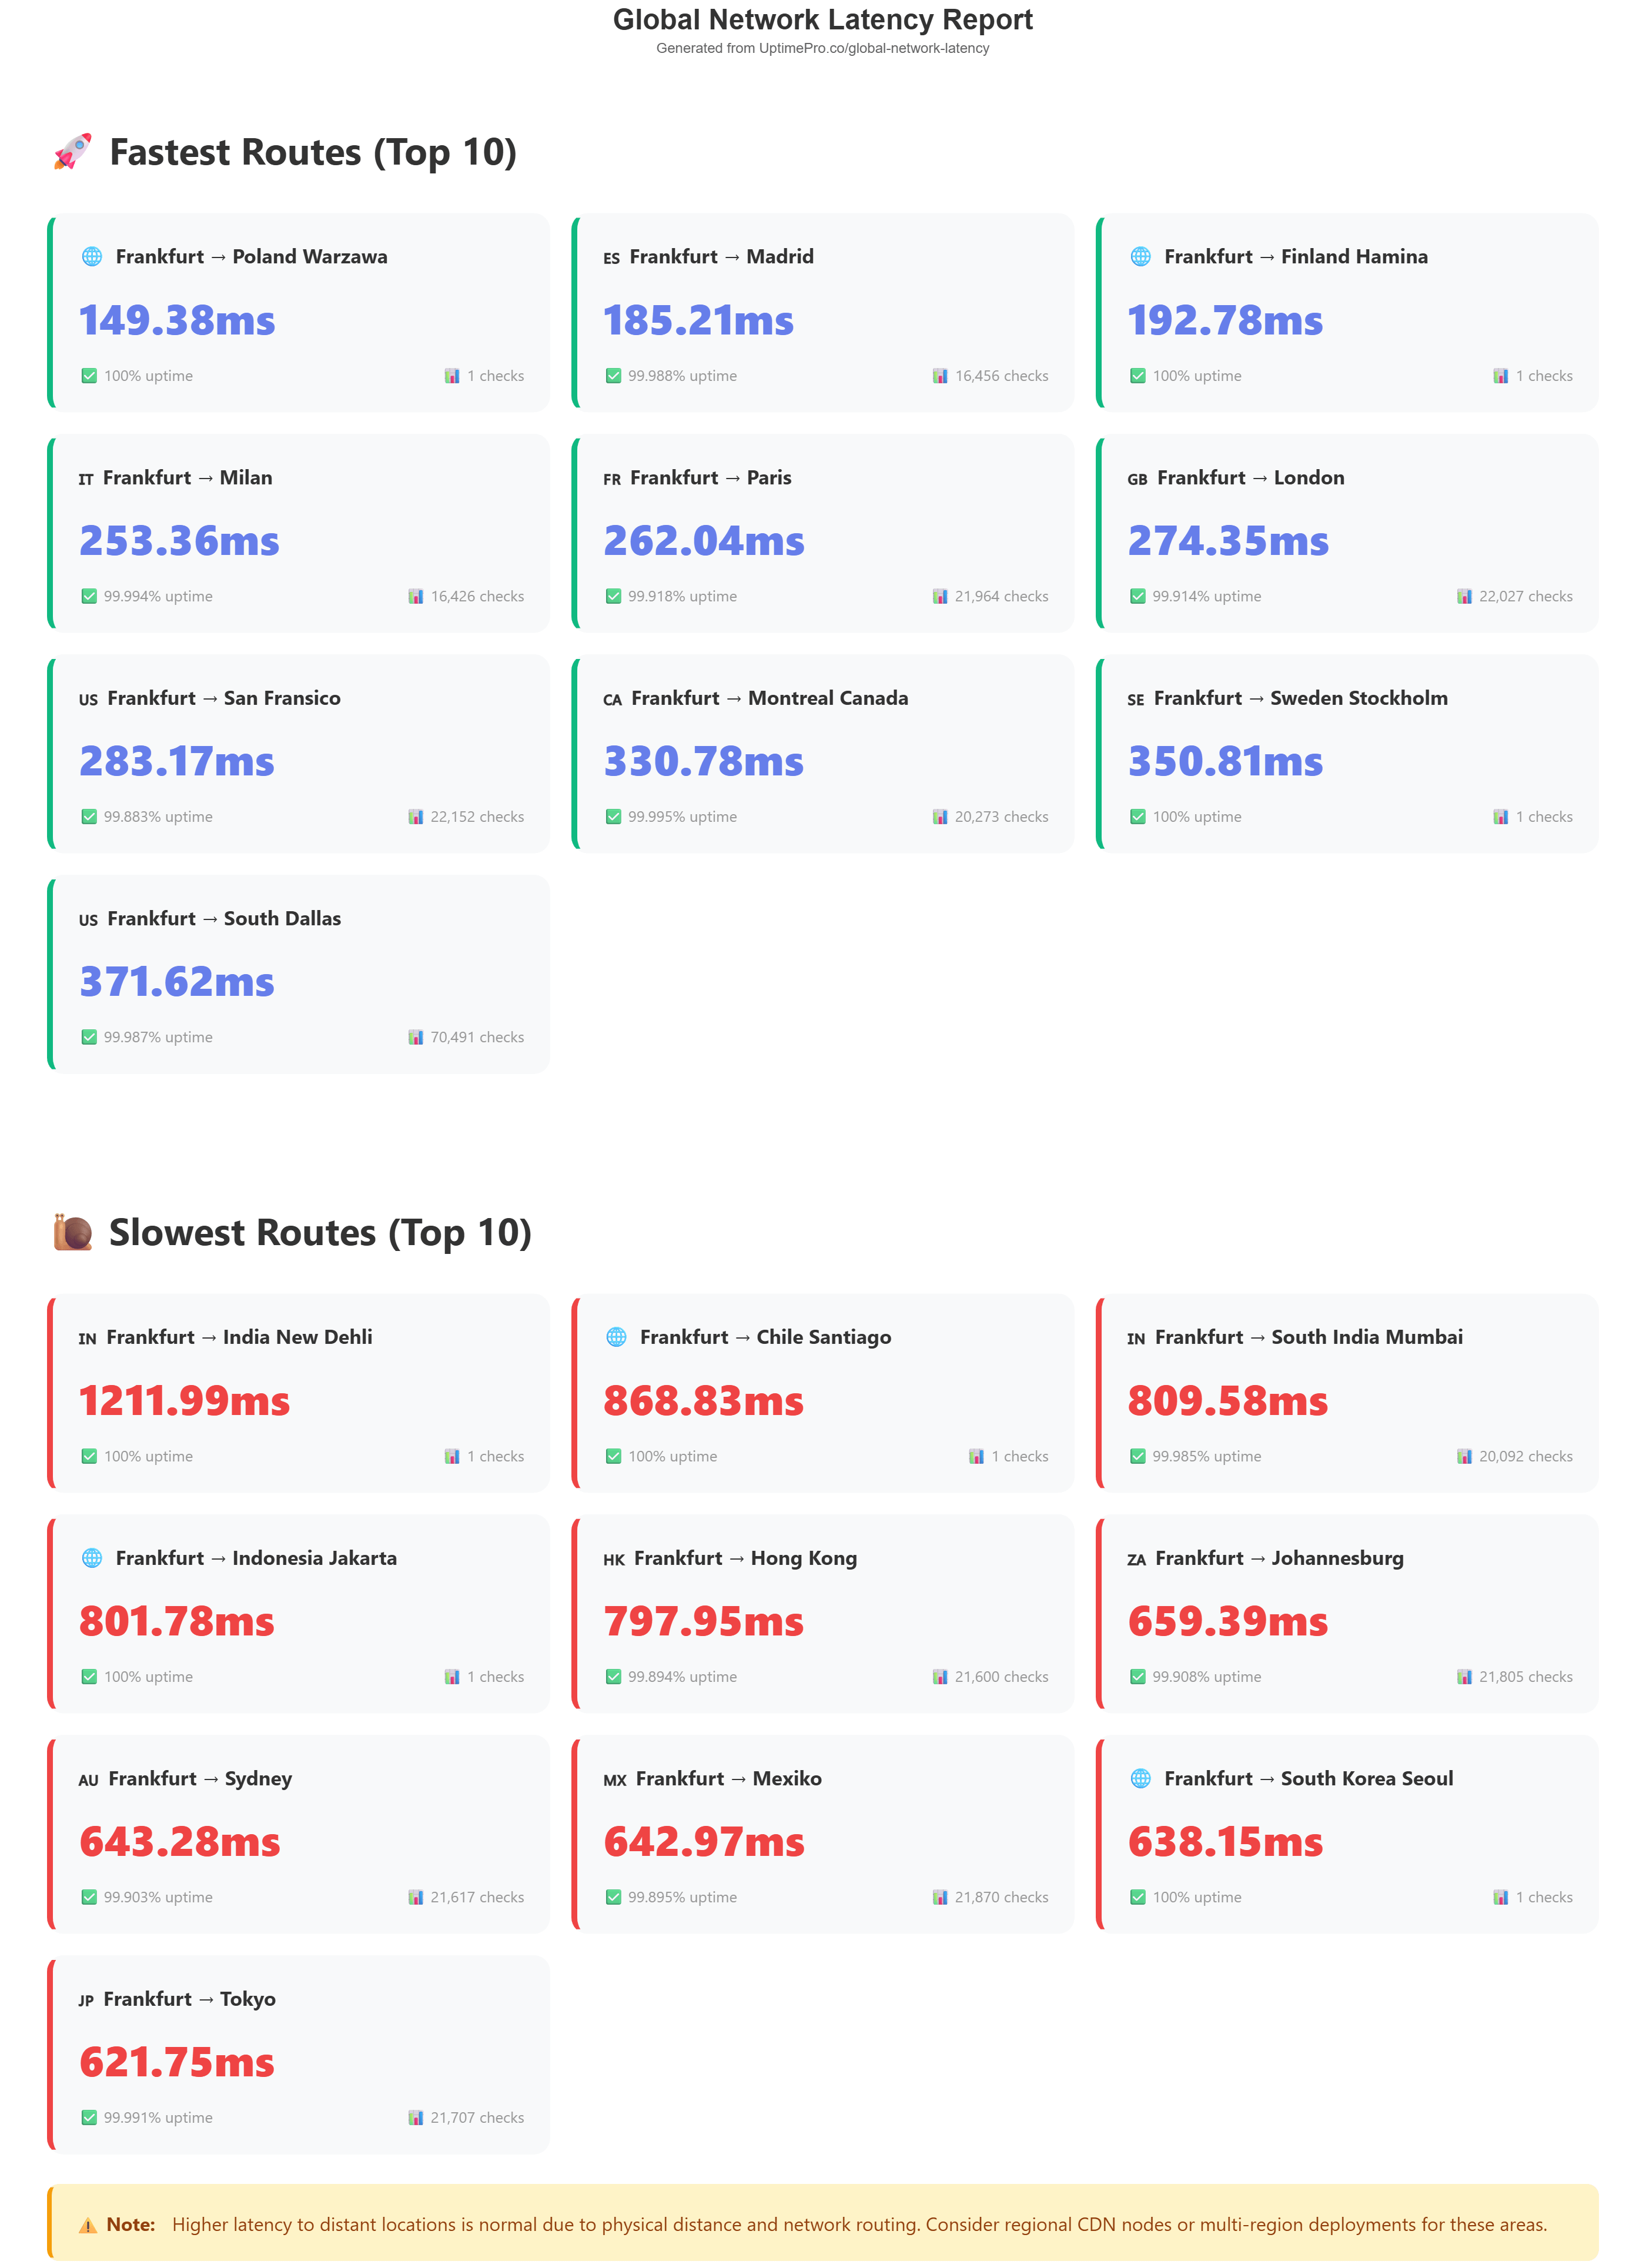
Task: Click the Frankfurt → Sydney route title
Action: click(200, 1778)
